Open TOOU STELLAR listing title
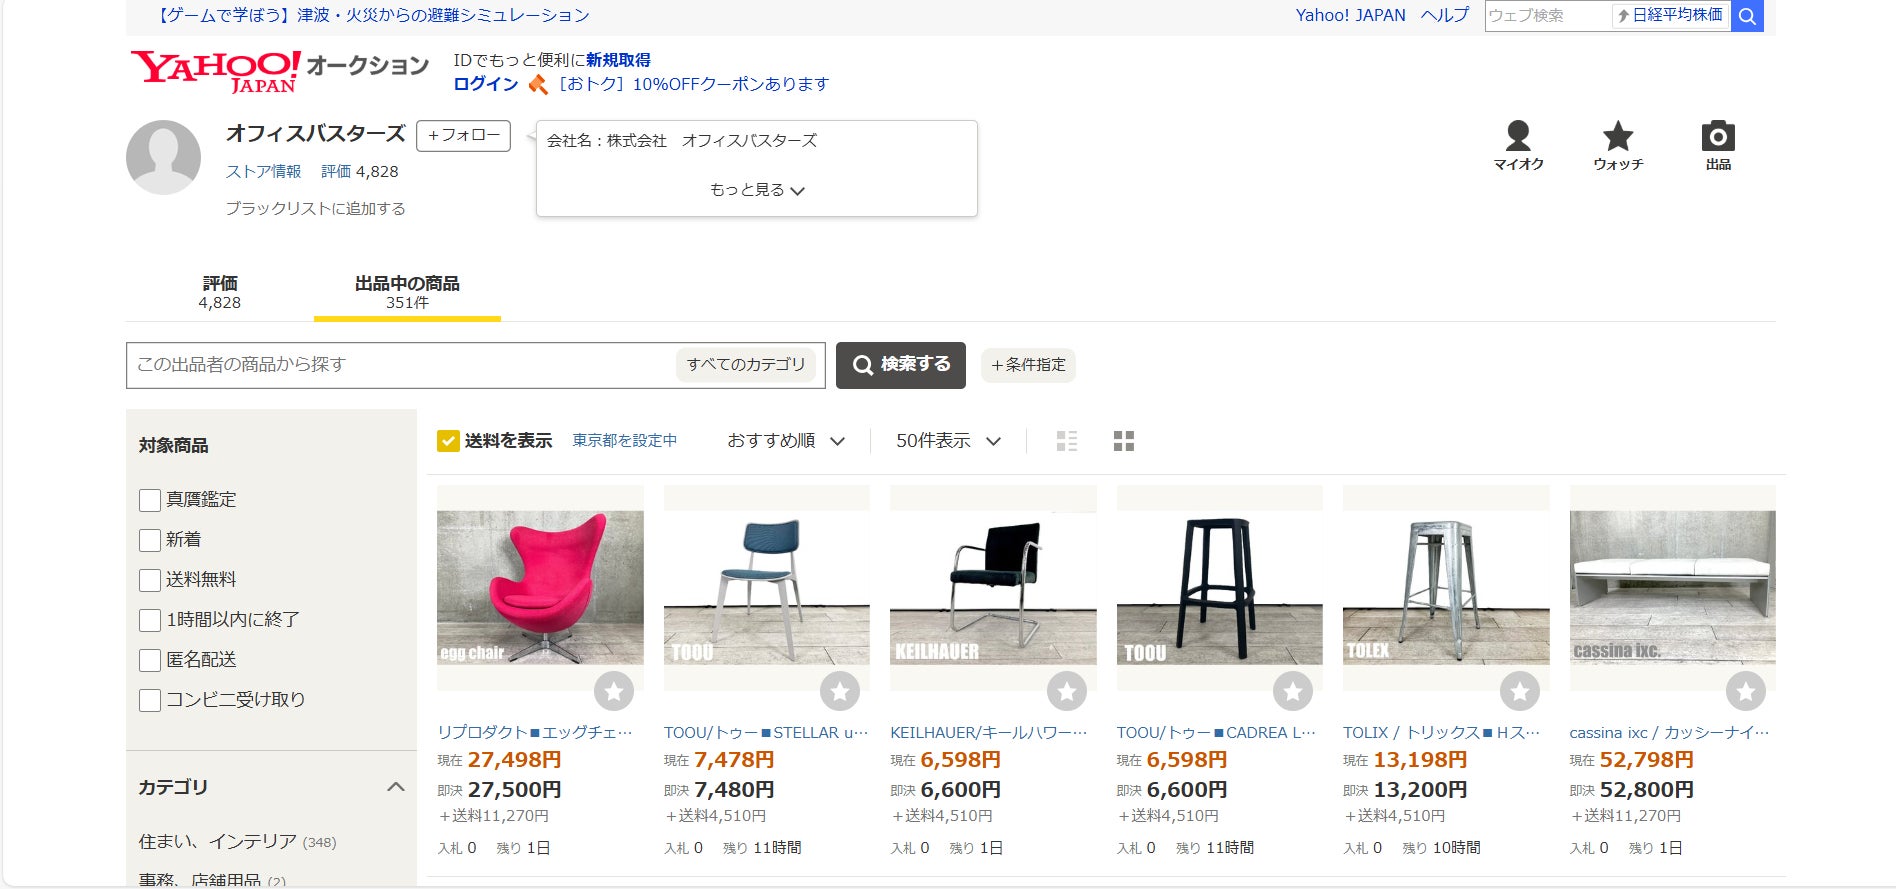Image resolution: width=1896 pixels, height=889 pixels. click(766, 733)
